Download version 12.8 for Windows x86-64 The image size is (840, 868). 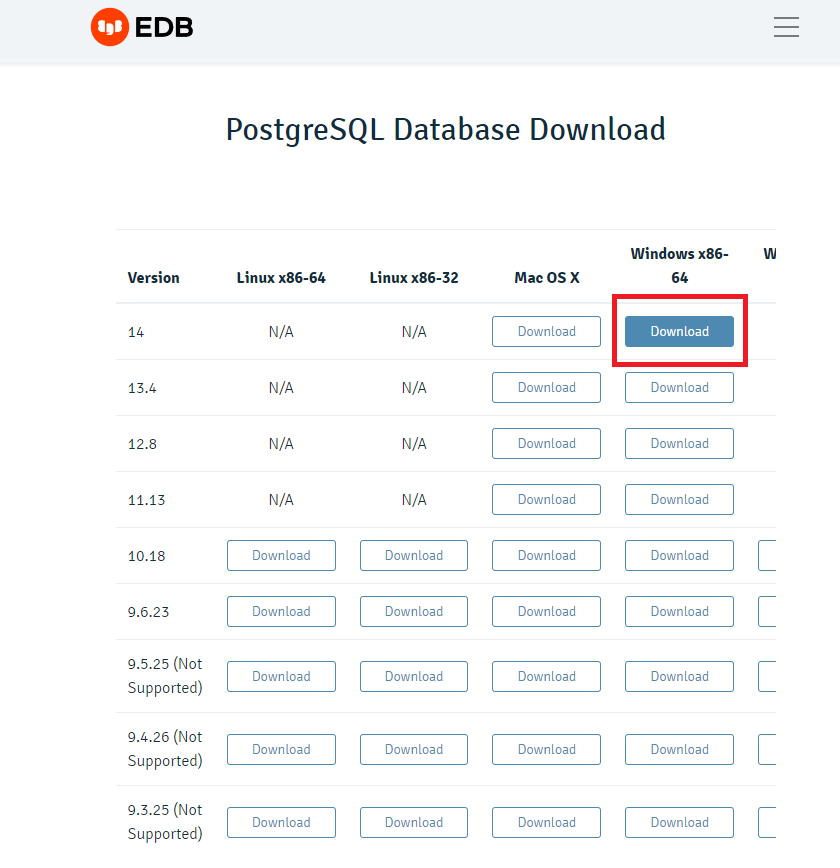click(679, 443)
